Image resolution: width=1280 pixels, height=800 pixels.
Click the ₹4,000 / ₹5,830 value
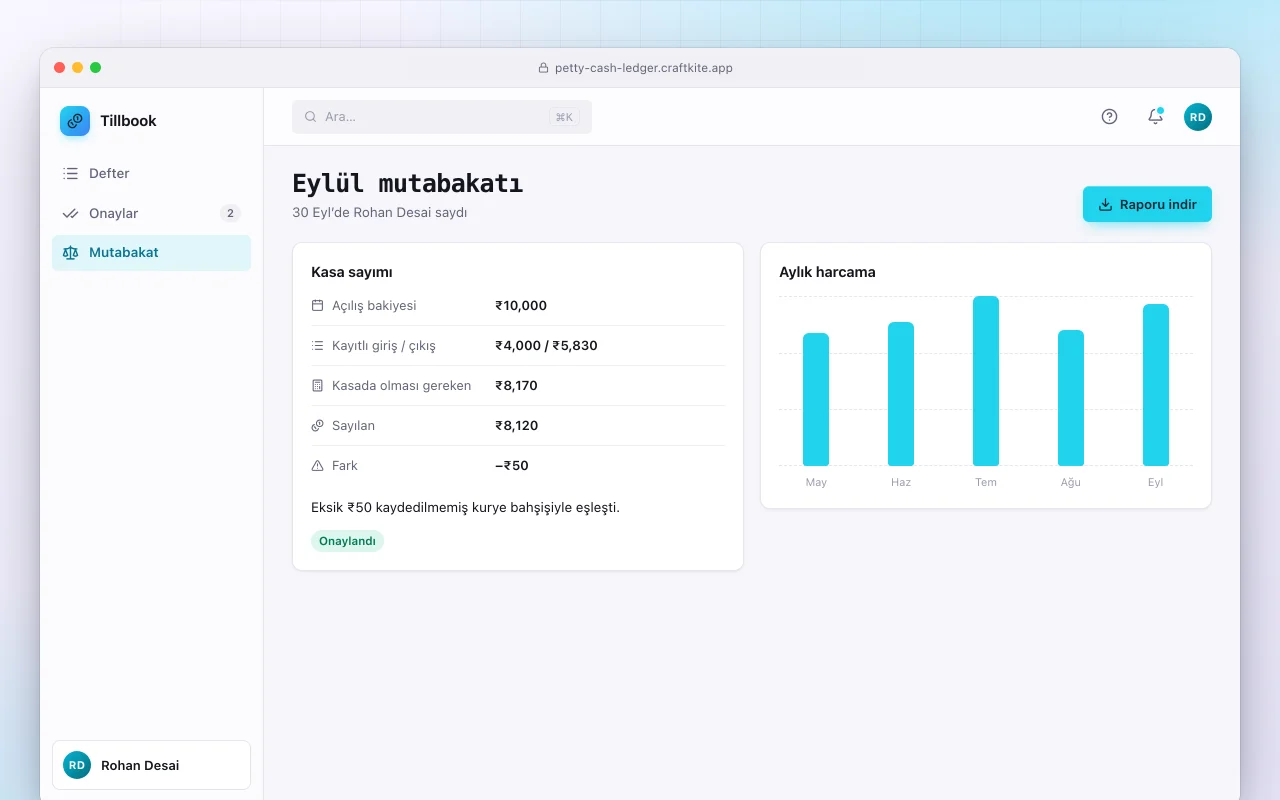point(546,345)
